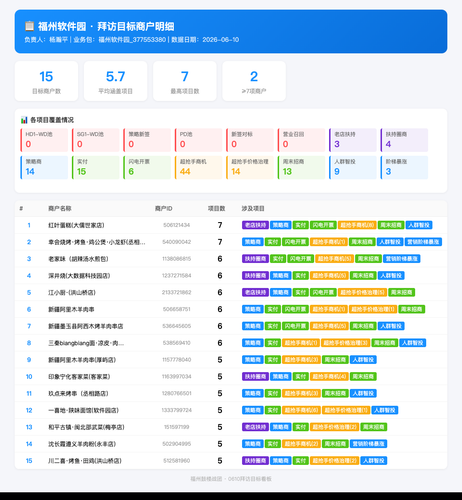Click merchant ID 512581960
Screen dimensions: 462x500
(x=177, y=461)
